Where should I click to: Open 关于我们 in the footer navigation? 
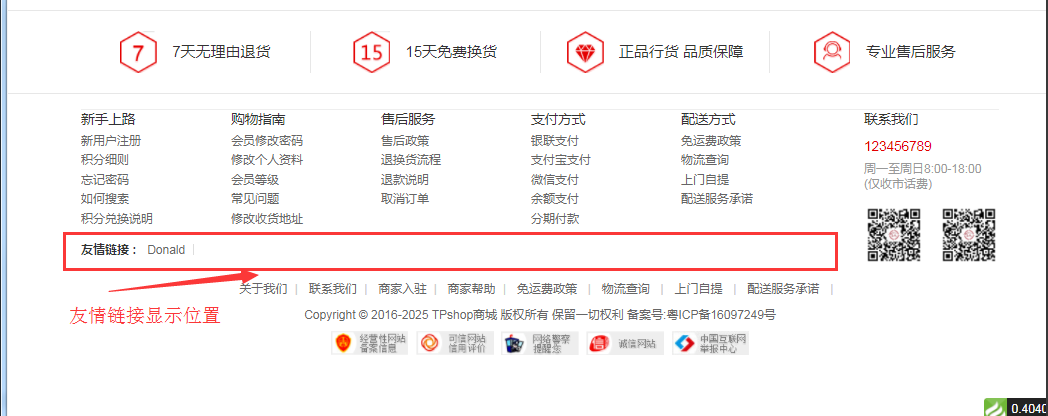click(x=263, y=289)
